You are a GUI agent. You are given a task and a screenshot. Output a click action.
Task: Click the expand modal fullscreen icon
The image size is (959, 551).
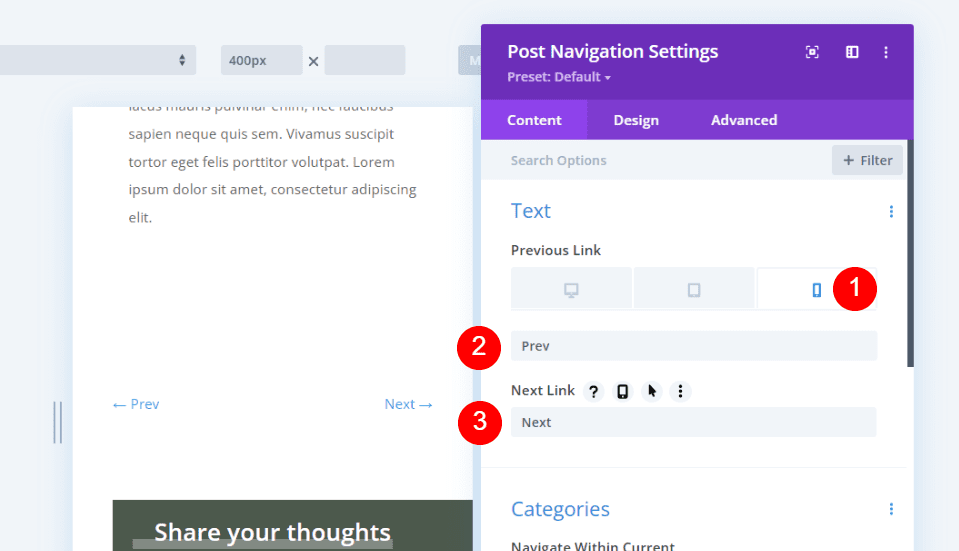click(x=812, y=52)
